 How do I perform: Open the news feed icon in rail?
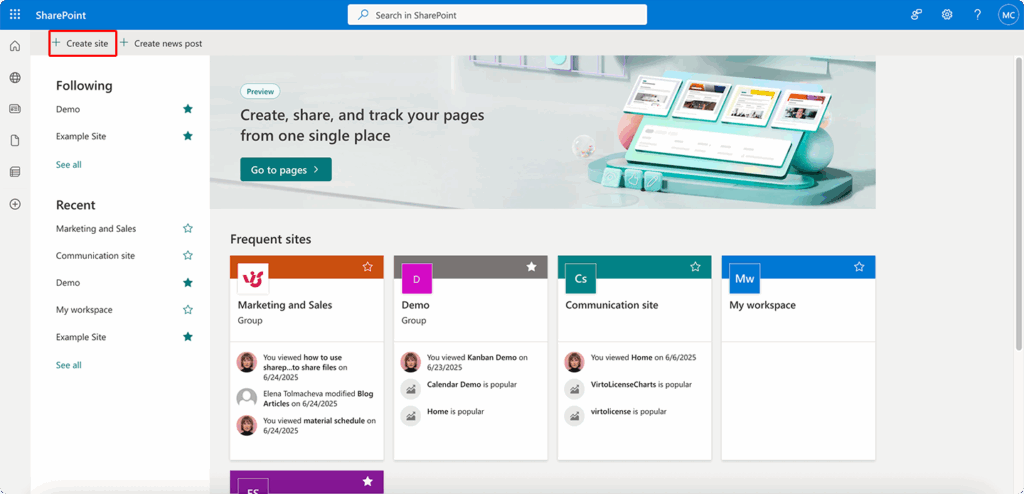pyautogui.click(x=15, y=109)
